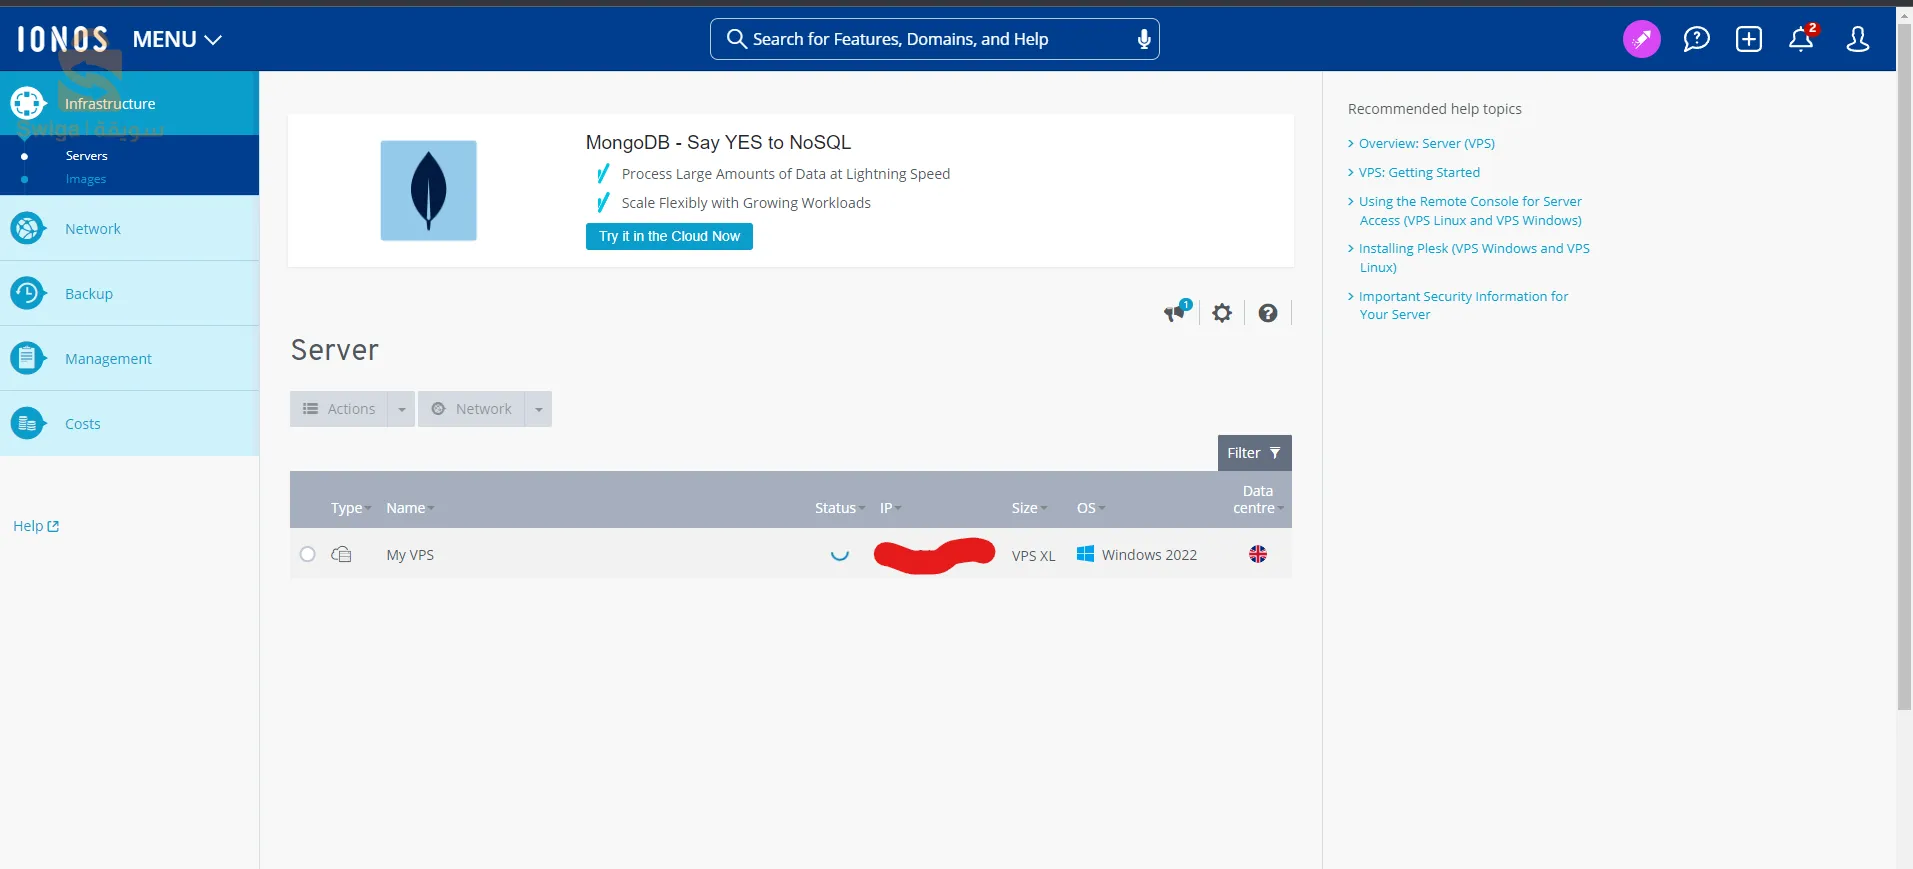Image resolution: width=1913 pixels, height=869 pixels.
Task: Click the plus-box add icon in header
Action: pyautogui.click(x=1748, y=39)
